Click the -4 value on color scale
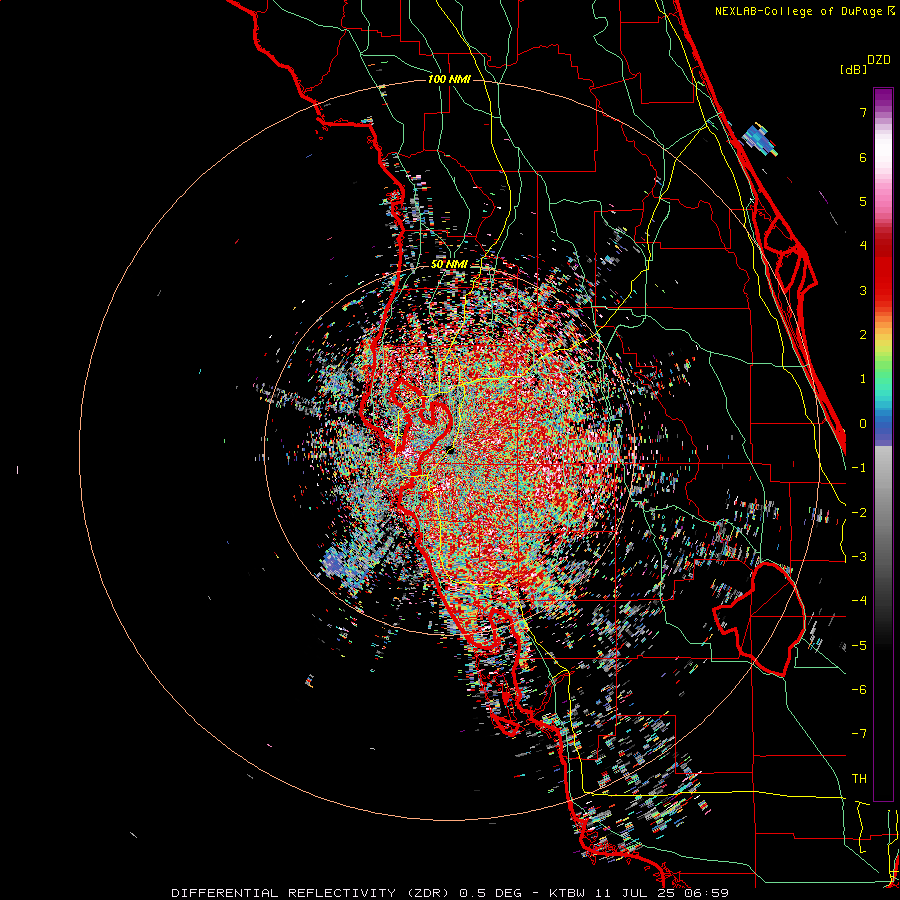Viewport: 900px width, 900px height. point(859,601)
